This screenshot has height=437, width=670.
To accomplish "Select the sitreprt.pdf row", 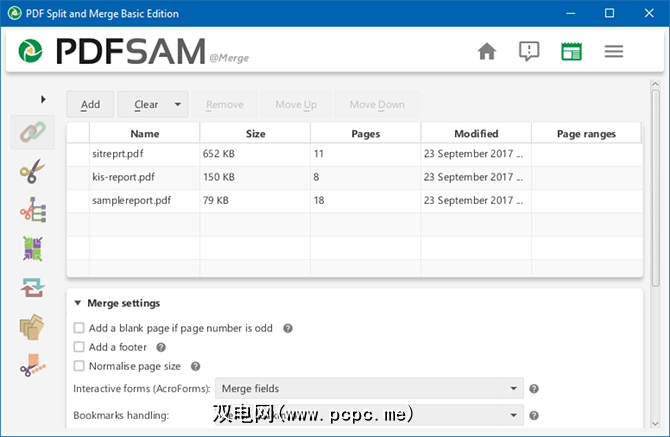I will (355, 154).
